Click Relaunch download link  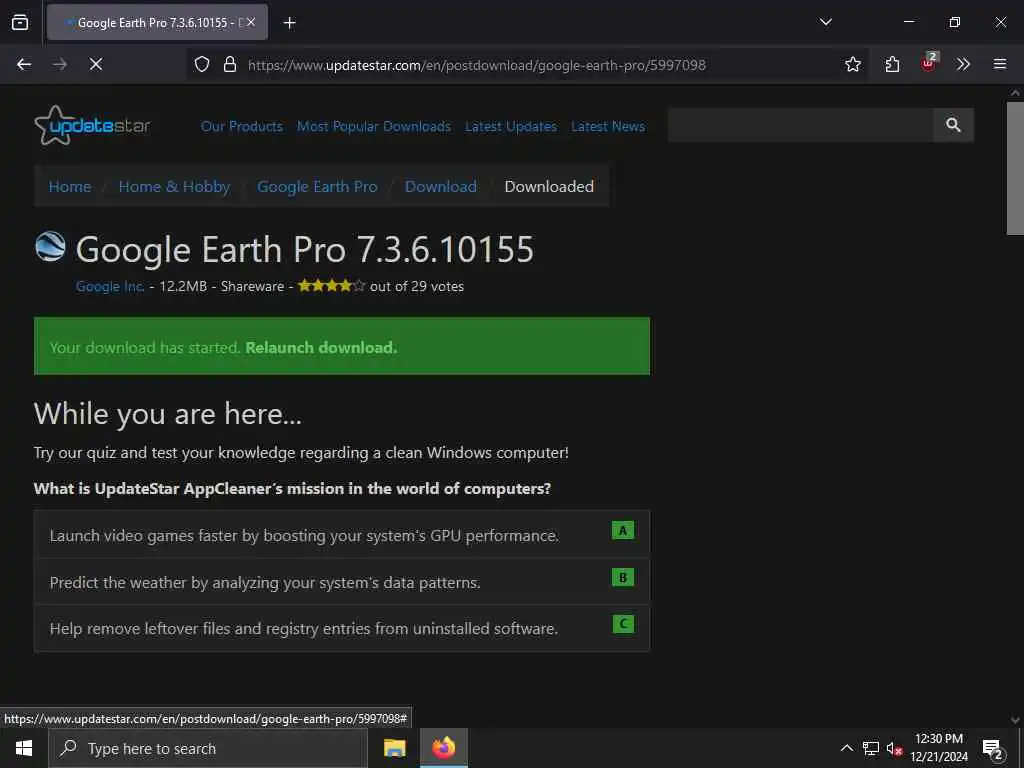pyautogui.click(x=321, y=347)
